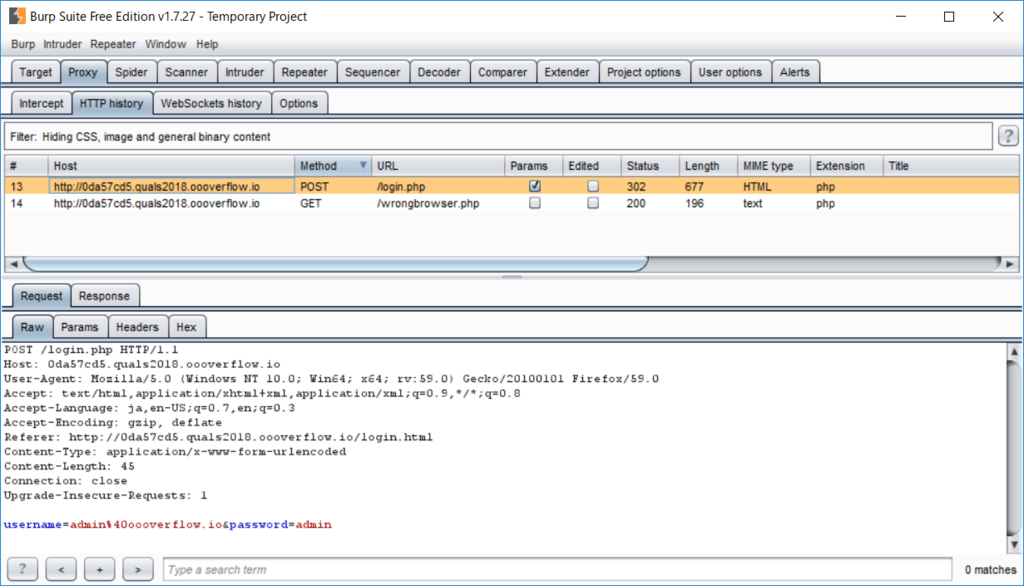This screenshot has height=586, width=1024.
Task: Open the Burp menu
Action: (x=23, y=44)
